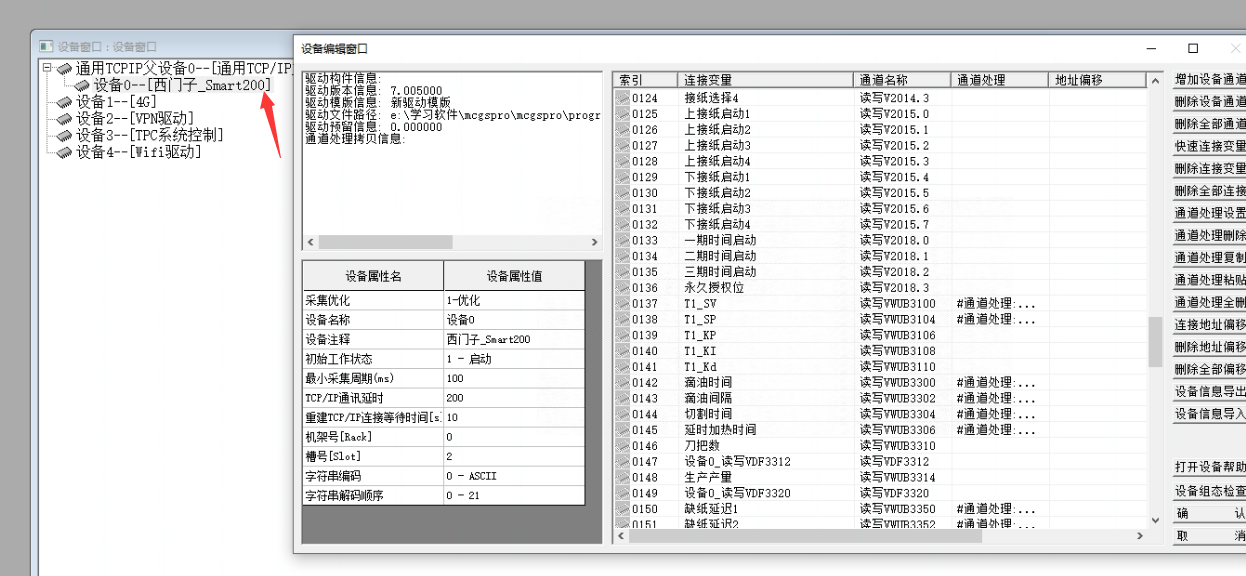
Task: Run 设备组态检查 button
Action: click(x=1209, y=491)
